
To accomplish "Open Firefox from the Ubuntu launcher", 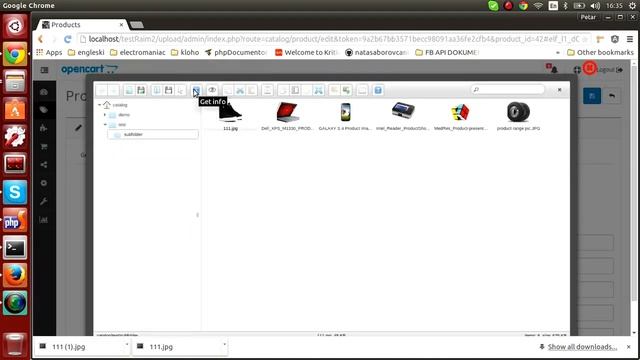I will pos(15,275).
